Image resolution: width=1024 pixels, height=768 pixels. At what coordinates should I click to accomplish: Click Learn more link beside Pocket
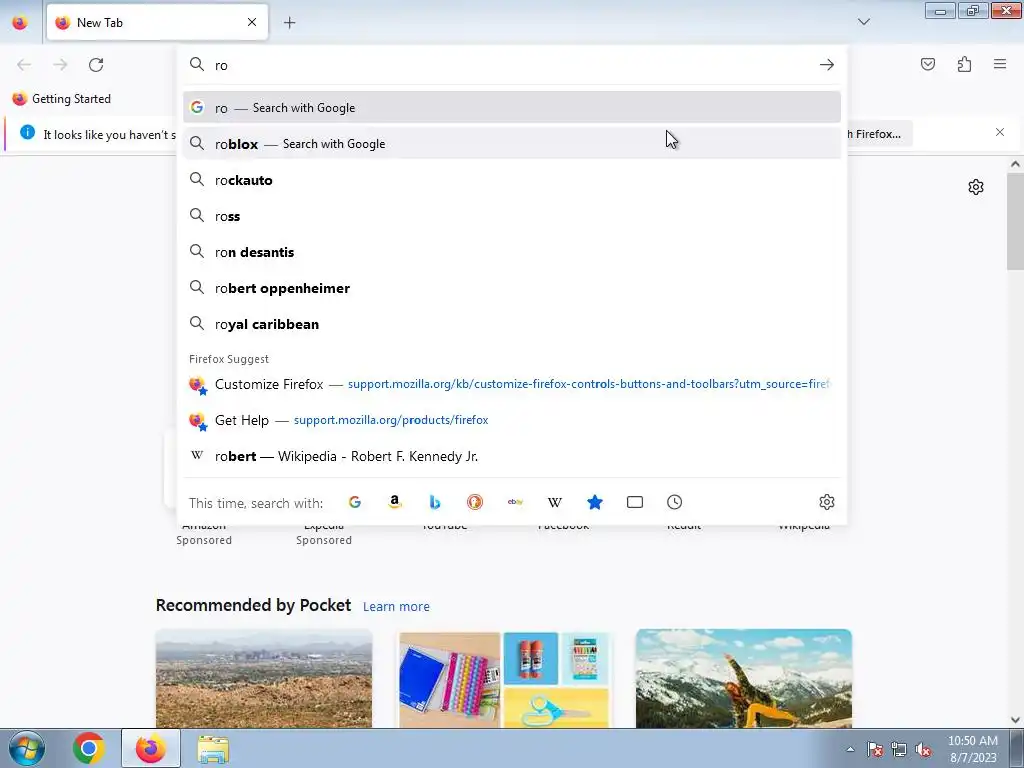point(396,607)
